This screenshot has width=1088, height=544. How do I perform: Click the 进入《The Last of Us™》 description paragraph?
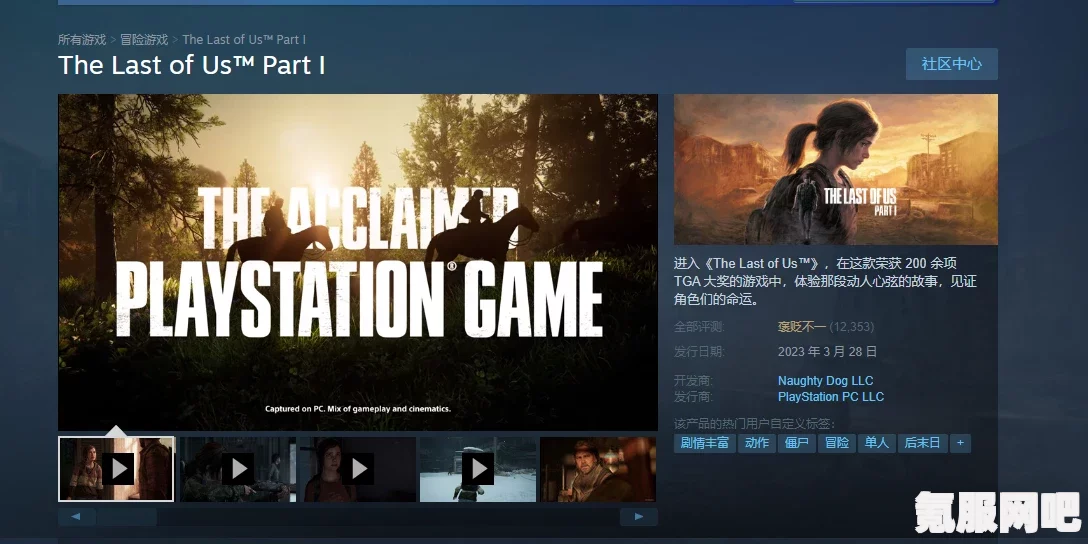click(825, 281)
